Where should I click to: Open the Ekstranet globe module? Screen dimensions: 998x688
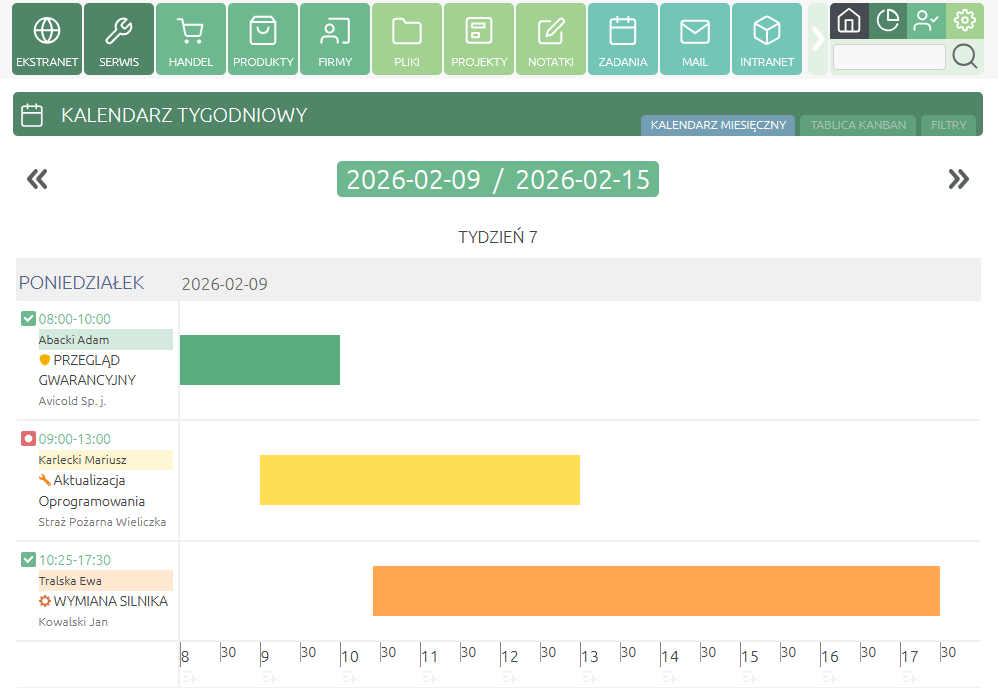(x=47, y=39)
